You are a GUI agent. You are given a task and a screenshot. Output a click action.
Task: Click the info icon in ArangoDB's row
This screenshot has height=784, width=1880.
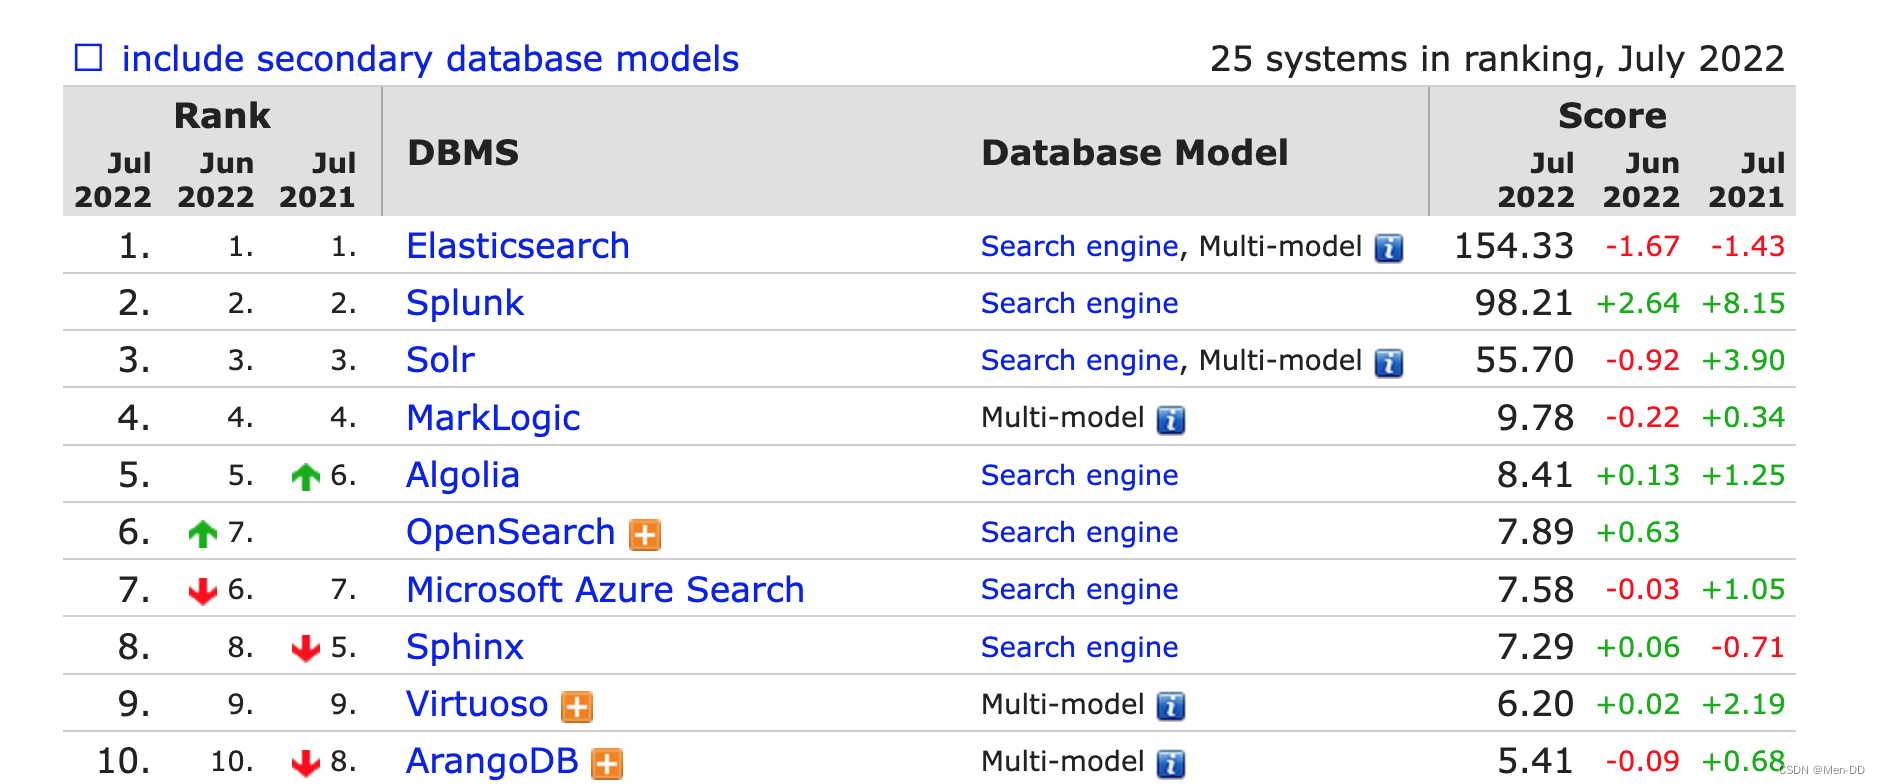pyautogui.click(x=1170, y=764)
